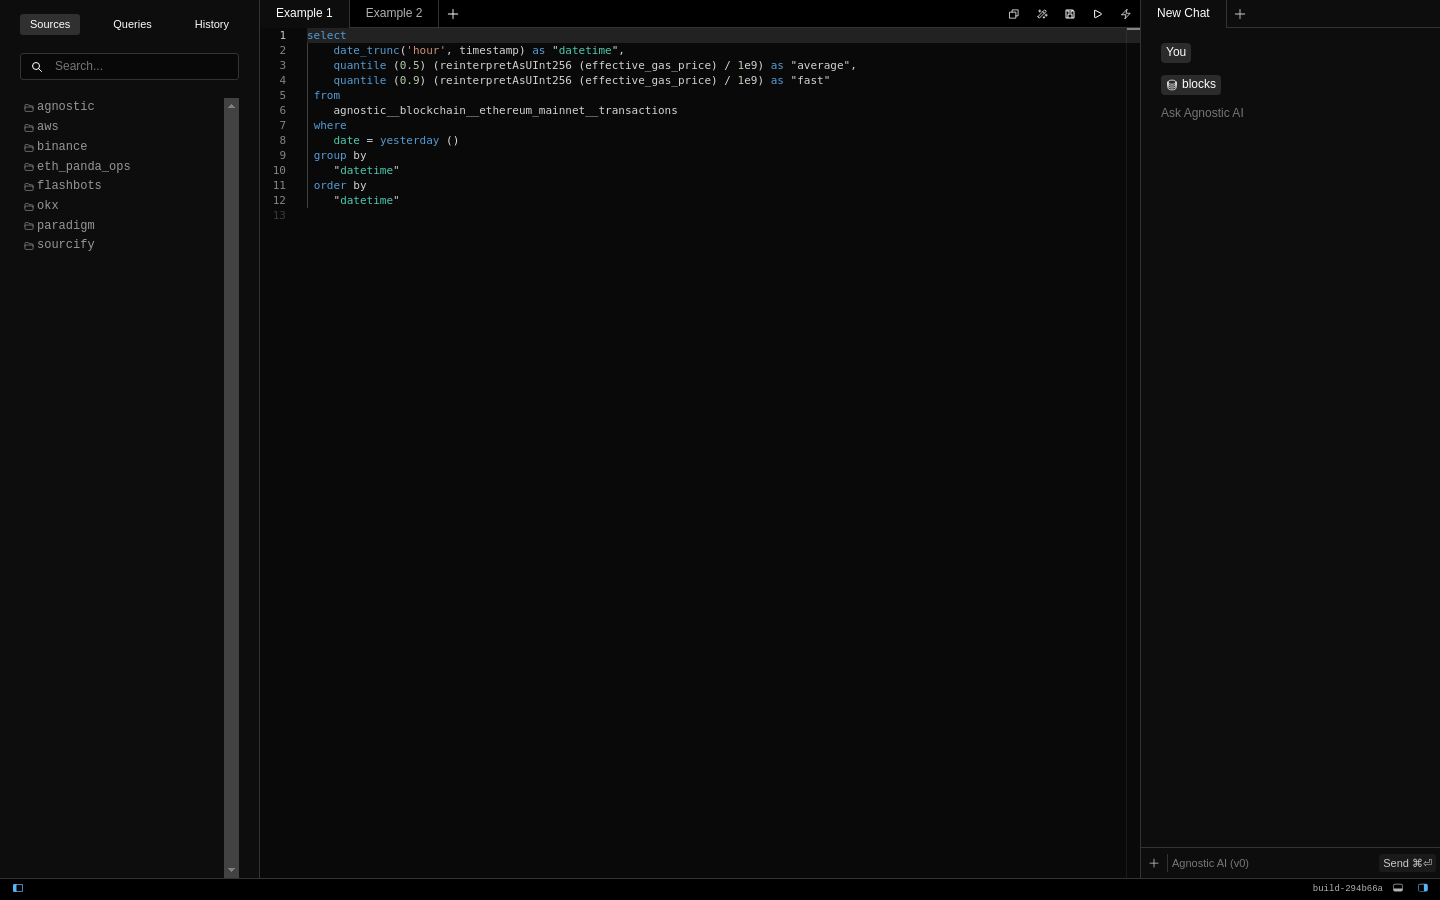Click "average" alias on line 3
1440x900 pixels.
click(820, 65)
